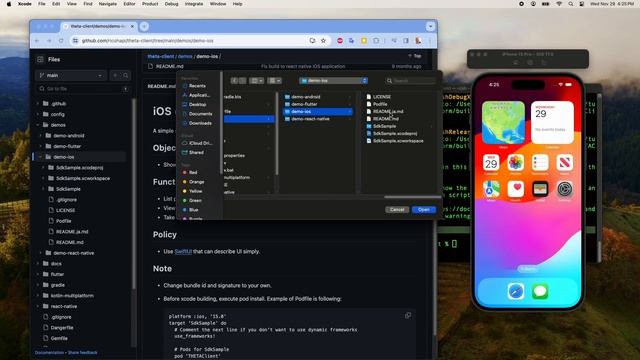Select iCloud Drive in the file dialog sidebar
This screenshot has width=640, height=360.
click(x=197, y=143)
